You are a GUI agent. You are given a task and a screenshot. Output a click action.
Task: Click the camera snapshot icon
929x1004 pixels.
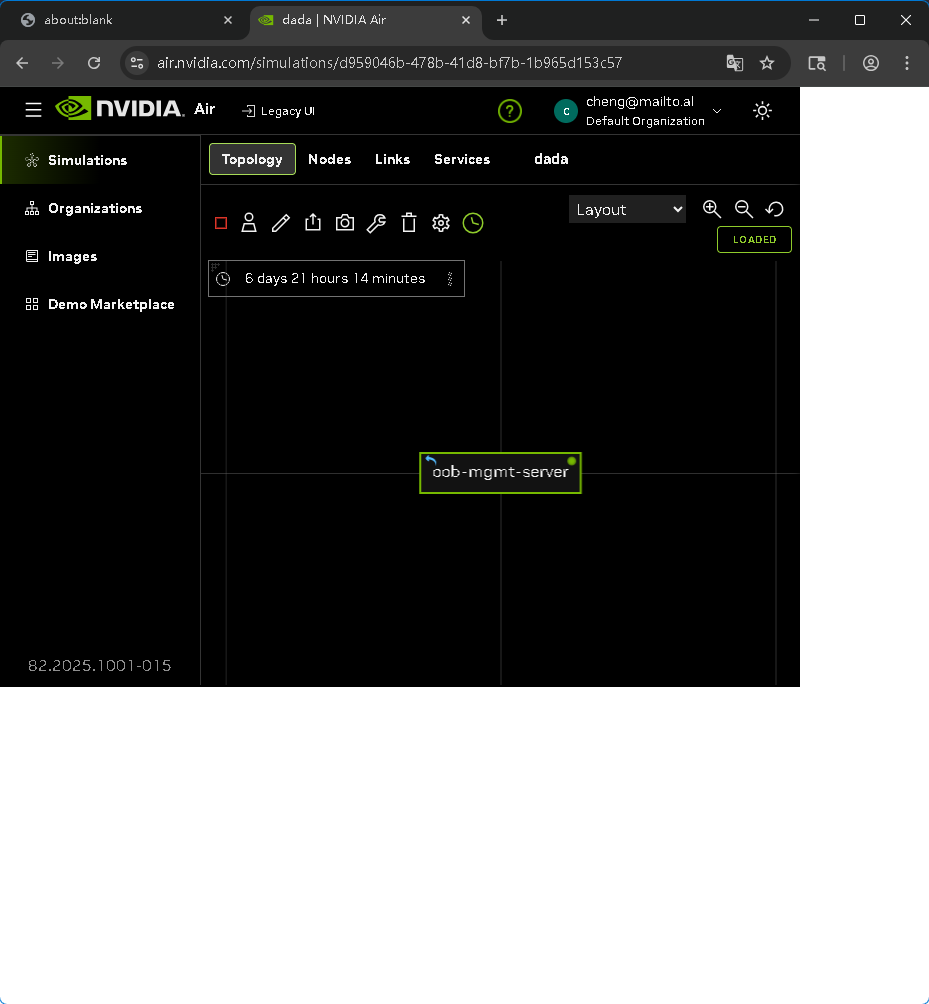click(345, 223)
